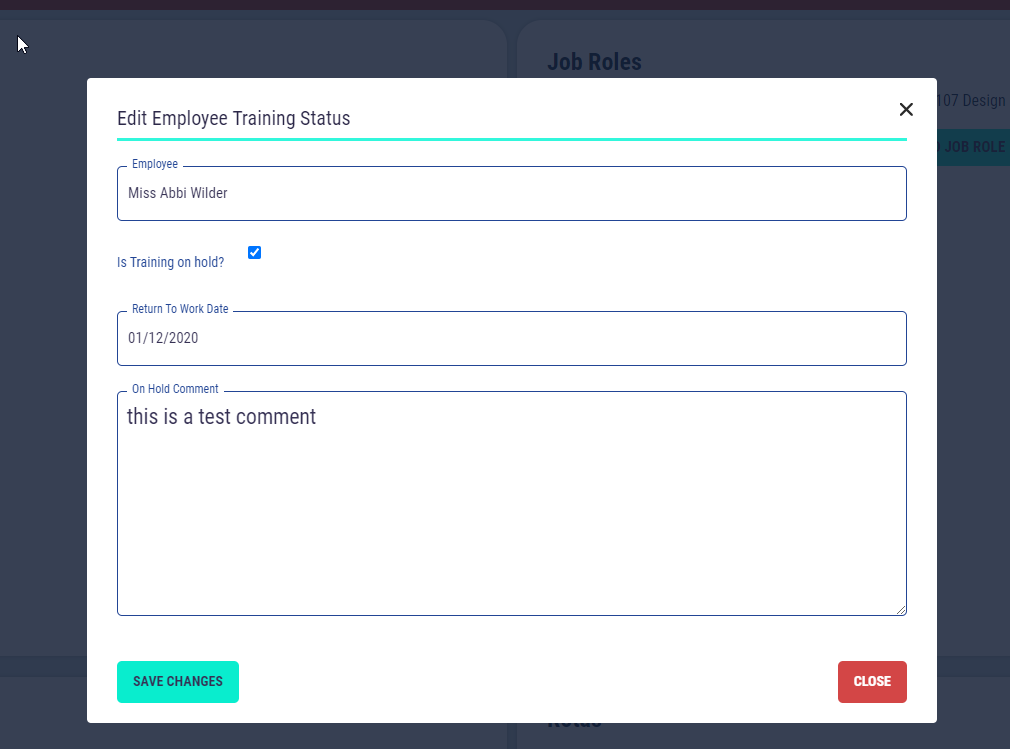Uncheck the Is Training on hold checkbox
Image resolution: width=1010 pixels, height=749 pixels.
pos(254,253)
